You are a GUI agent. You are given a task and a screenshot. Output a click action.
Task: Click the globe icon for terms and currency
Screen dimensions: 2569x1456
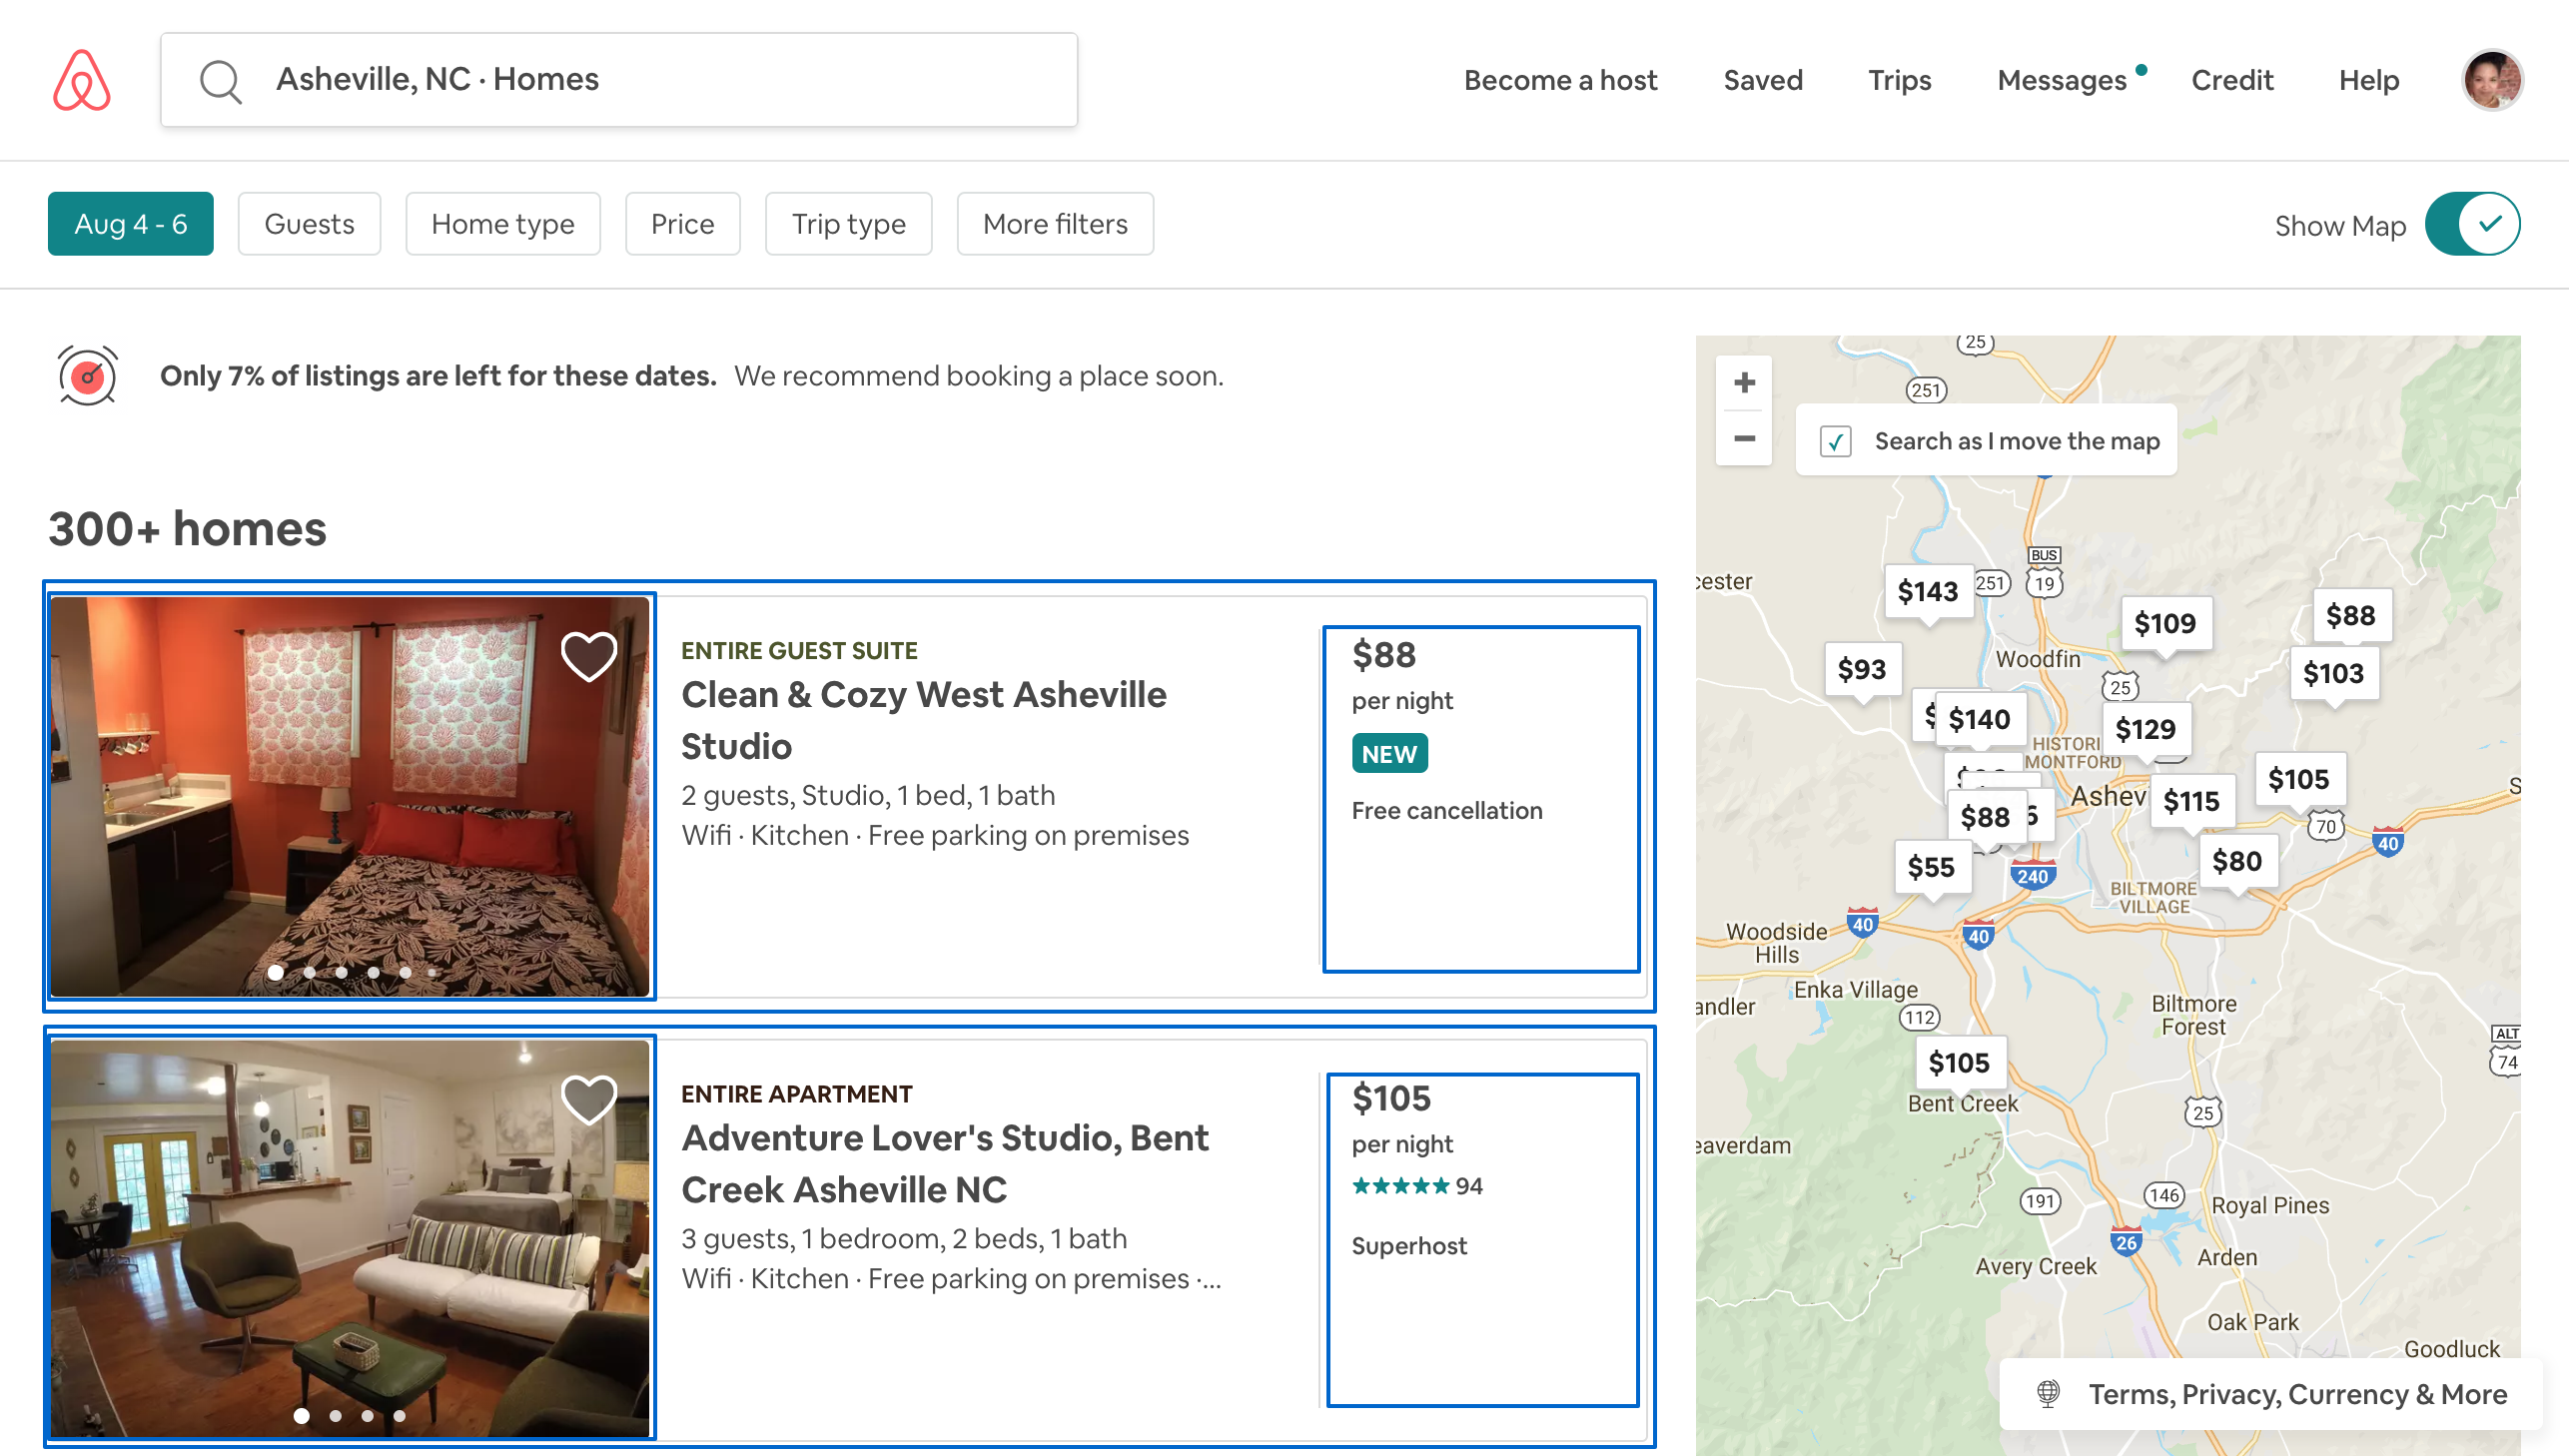[x=2048, y=1393]
